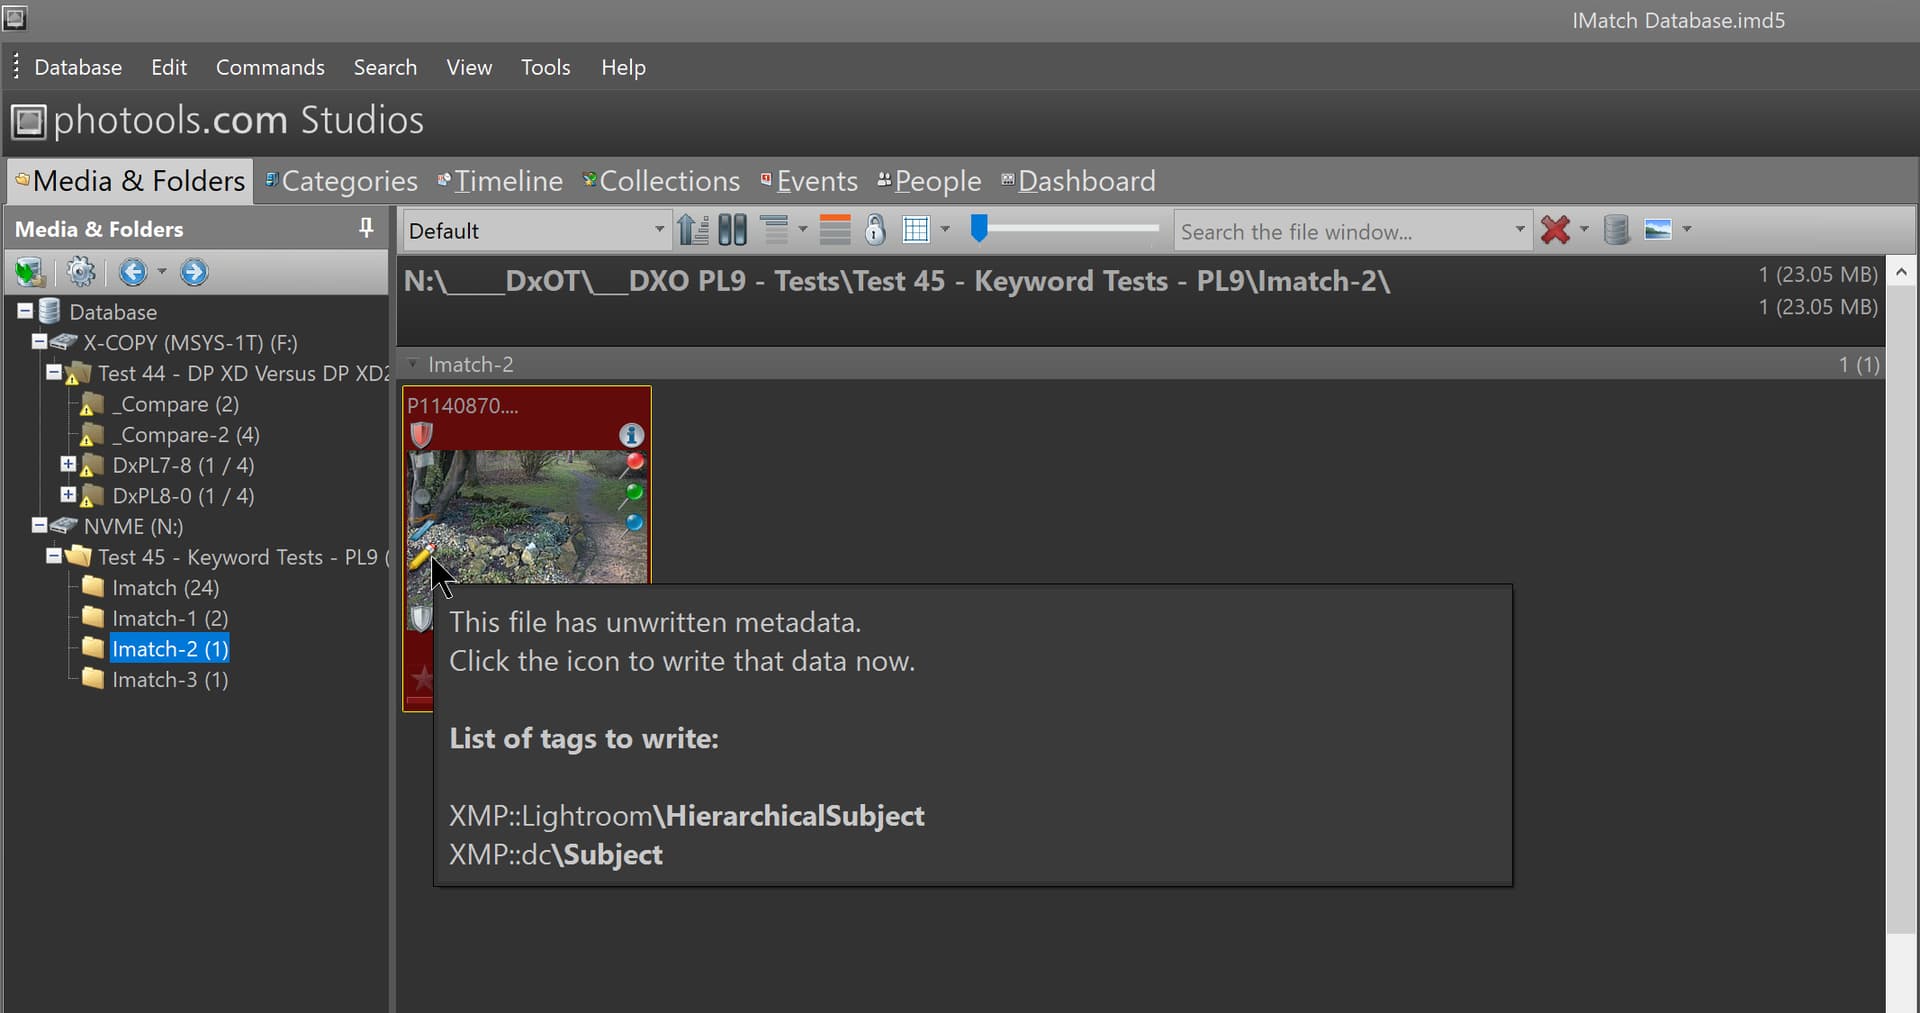Click the green pin on the thumbnail

tap(633, 493)
